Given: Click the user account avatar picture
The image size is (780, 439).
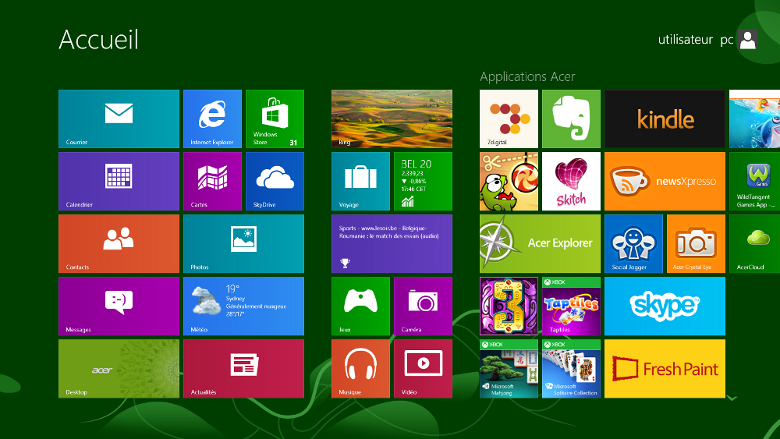Looking at the screenshot, I should click(748, 39).
